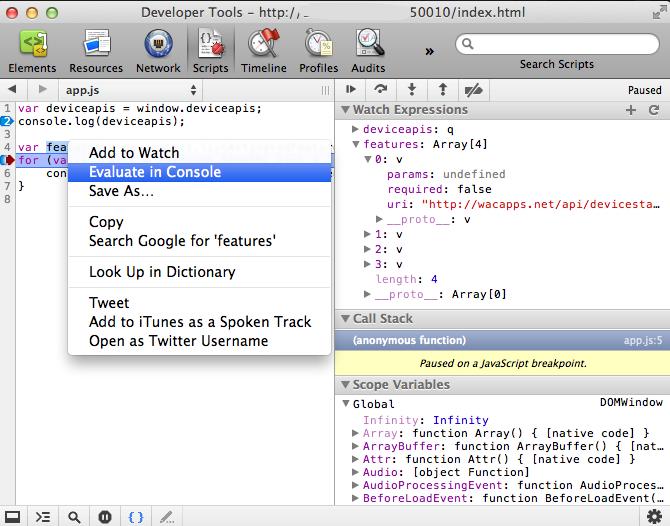670x526 pixels.
Task: Toggle pretty print braces button
Action: (x=136, y=517)
